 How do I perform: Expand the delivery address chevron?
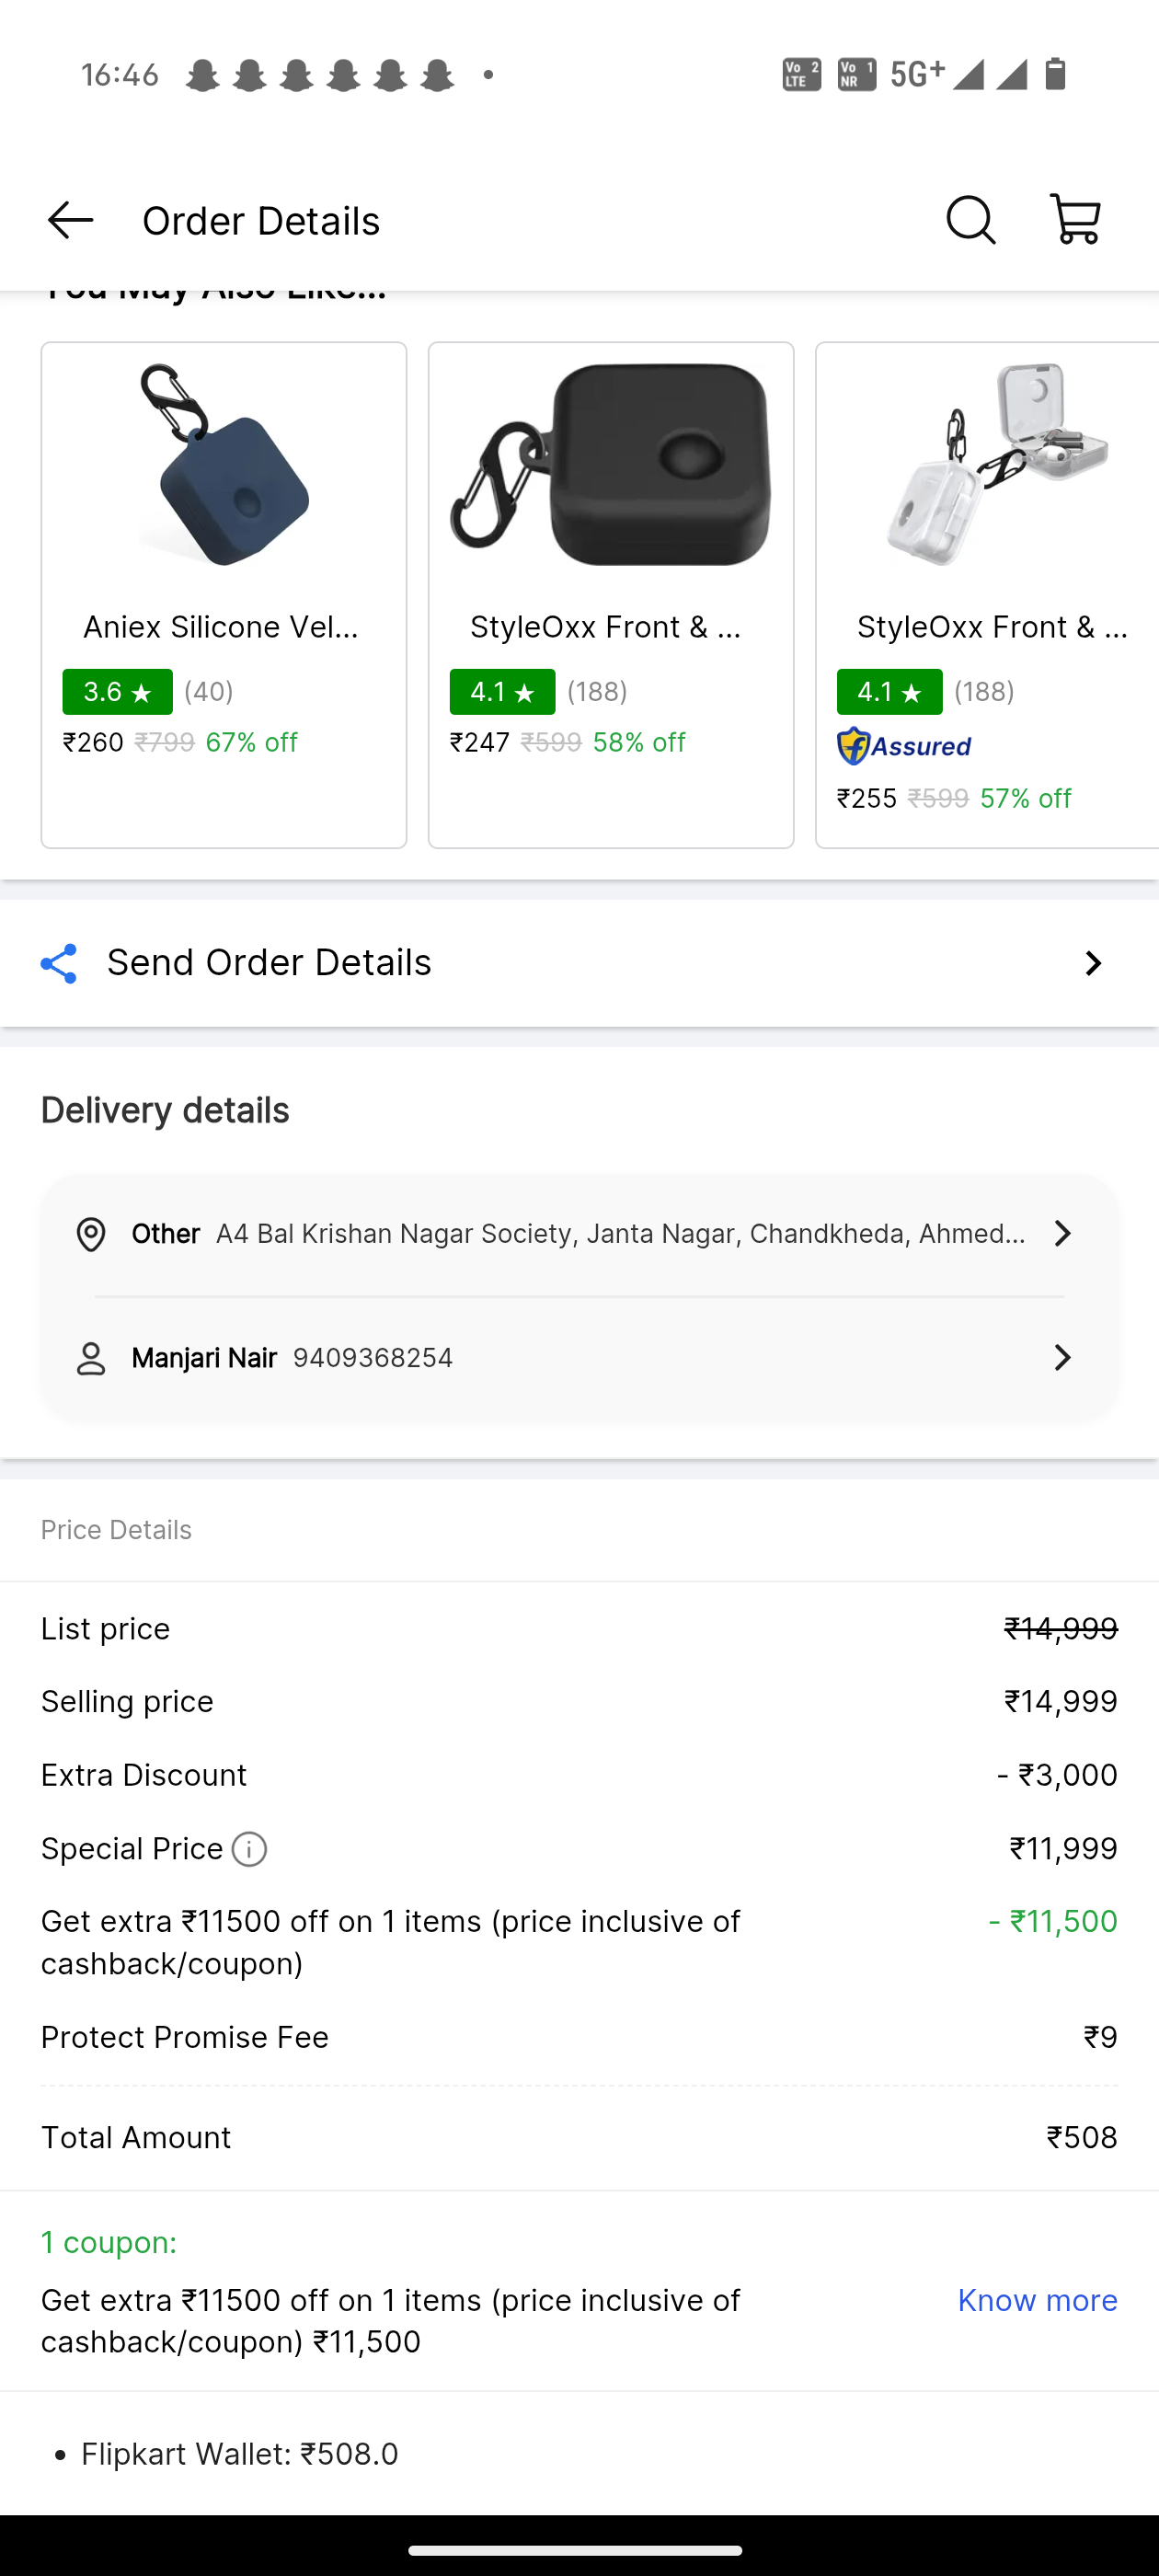[x=1062, y=1234]
